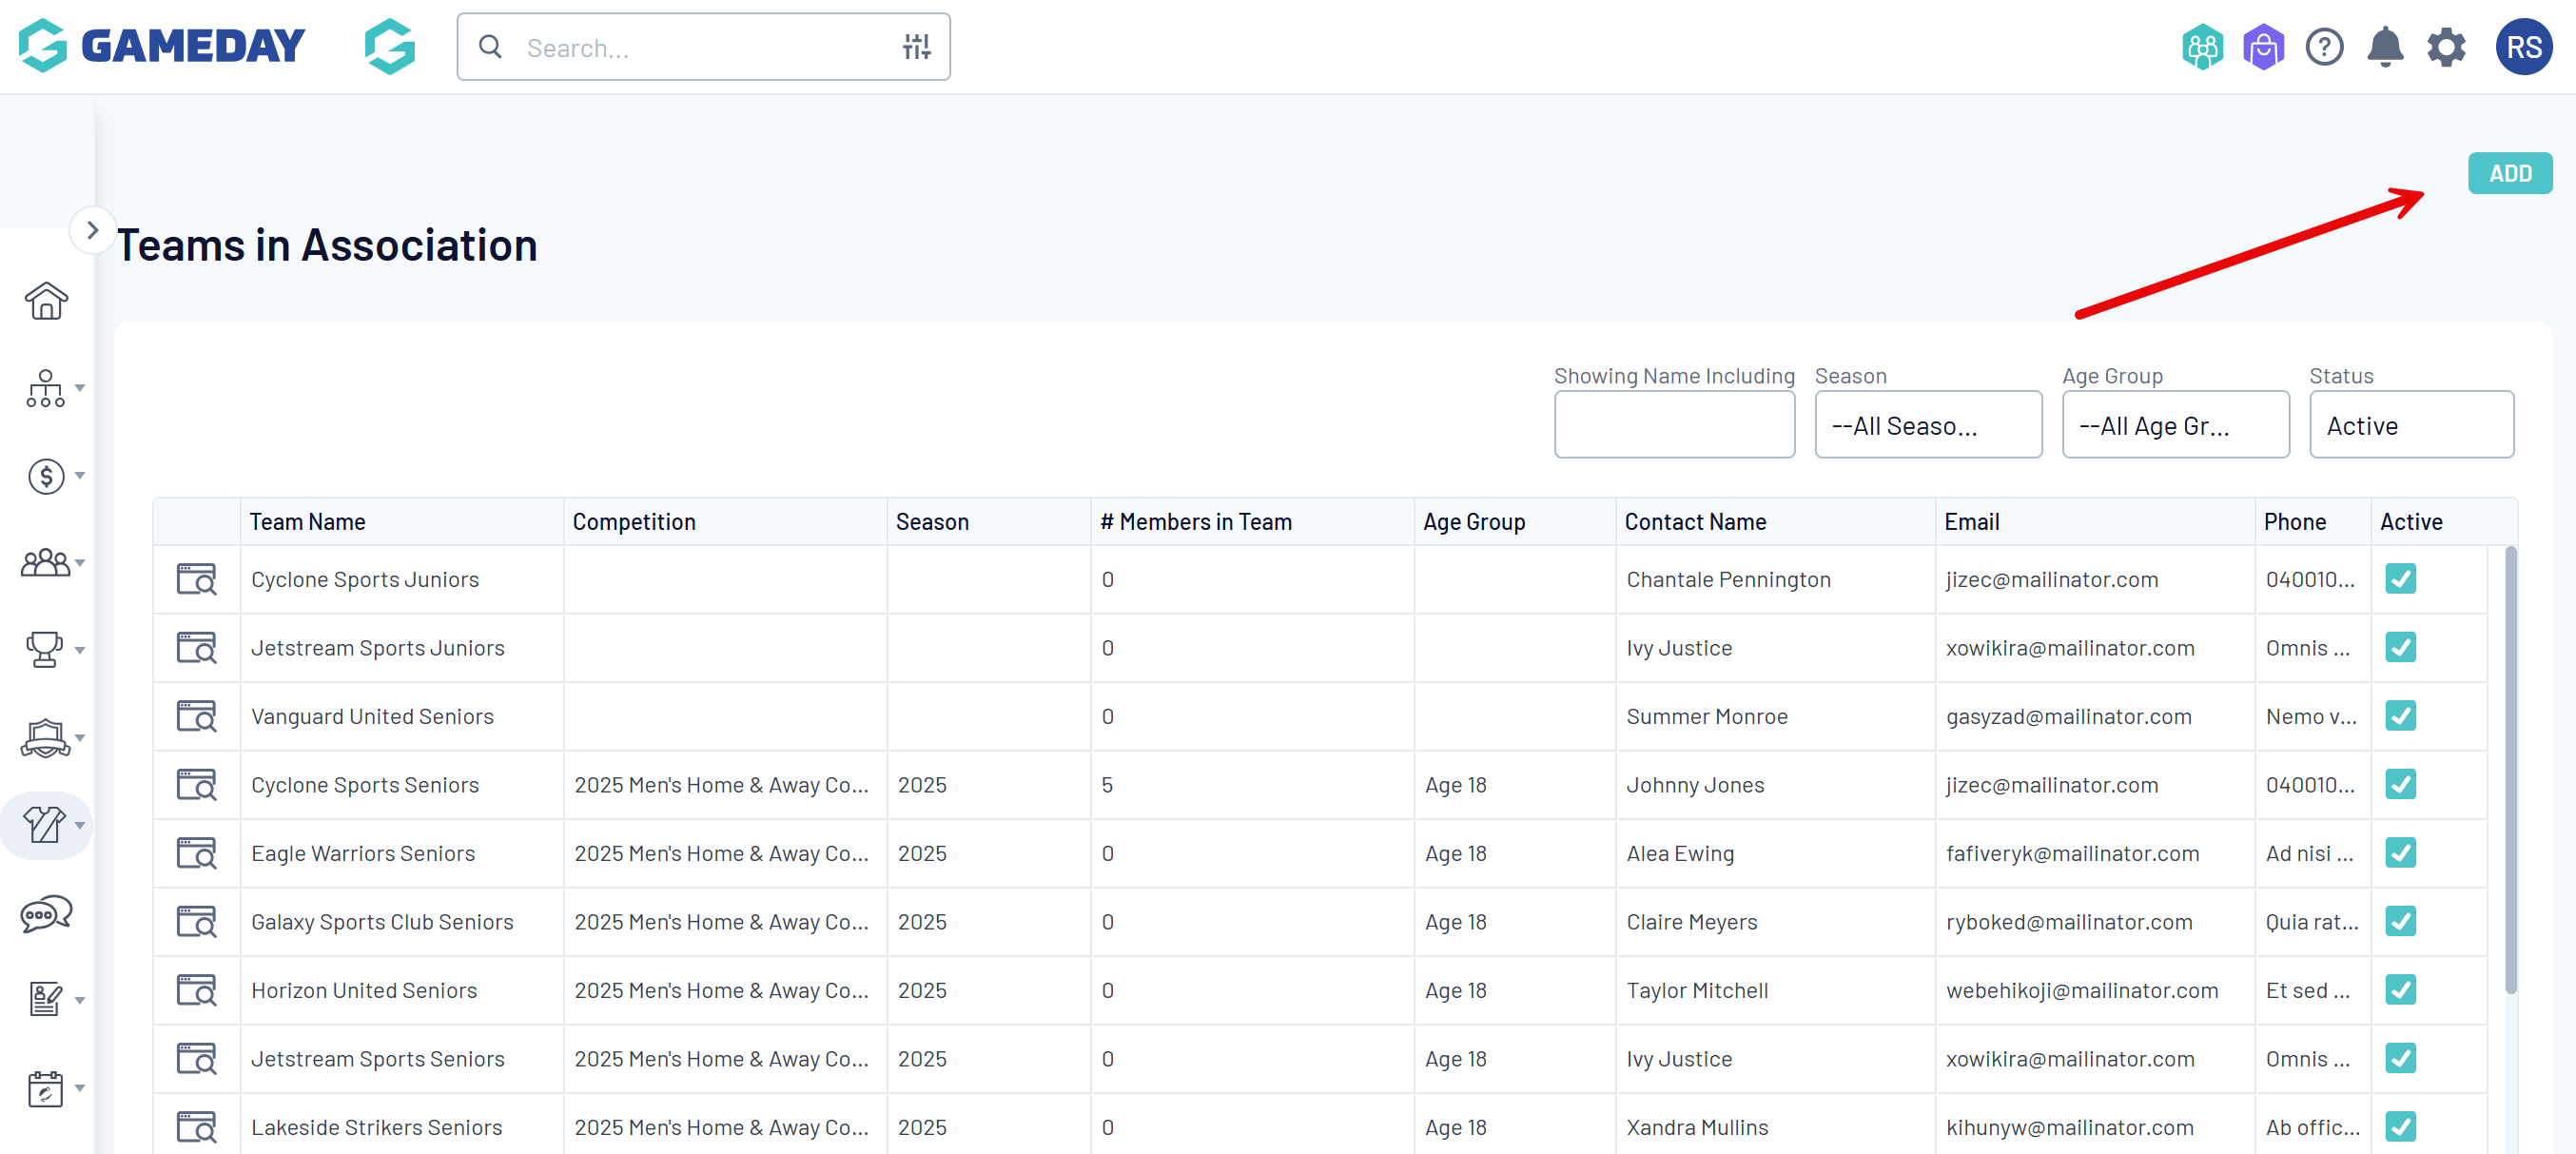This screenshot has height=1154, width=2576.
Task: Click the ADD button
Action: [2509, 173]
